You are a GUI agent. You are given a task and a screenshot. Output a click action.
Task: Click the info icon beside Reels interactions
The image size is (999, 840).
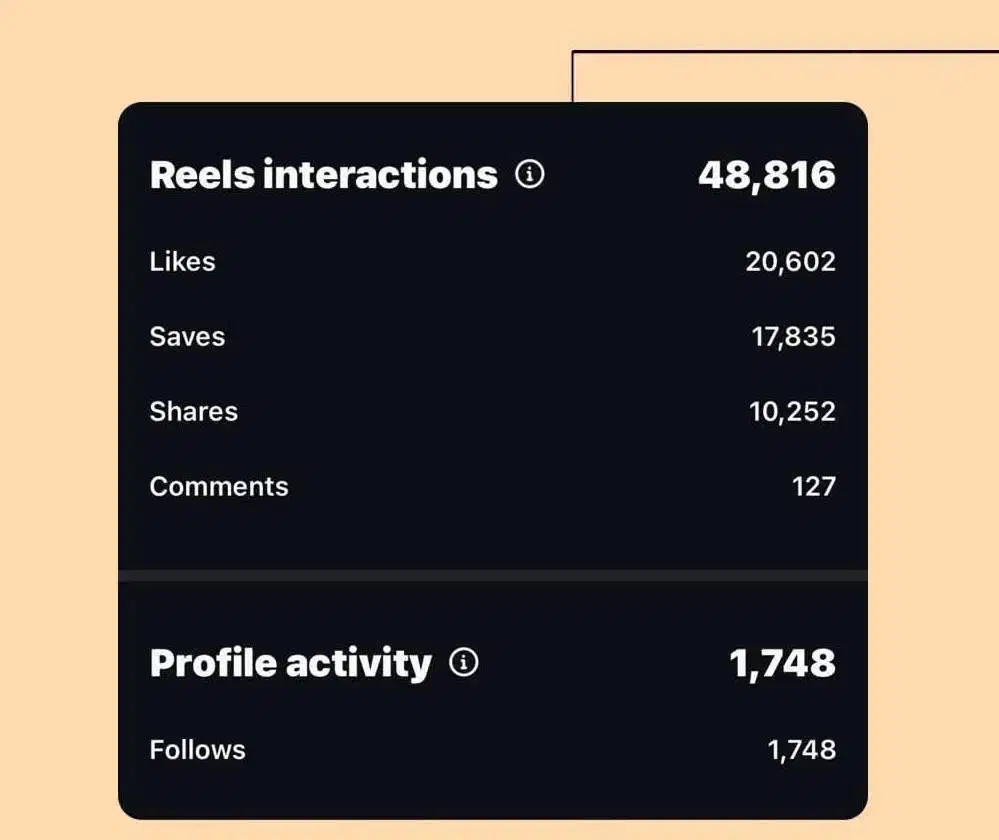(530, 175)
